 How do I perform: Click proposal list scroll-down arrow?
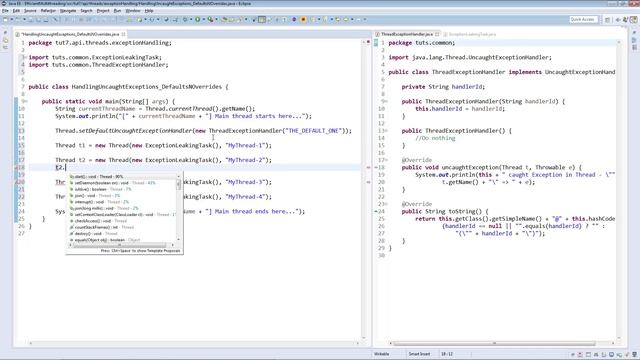click(x=178, y=240)
